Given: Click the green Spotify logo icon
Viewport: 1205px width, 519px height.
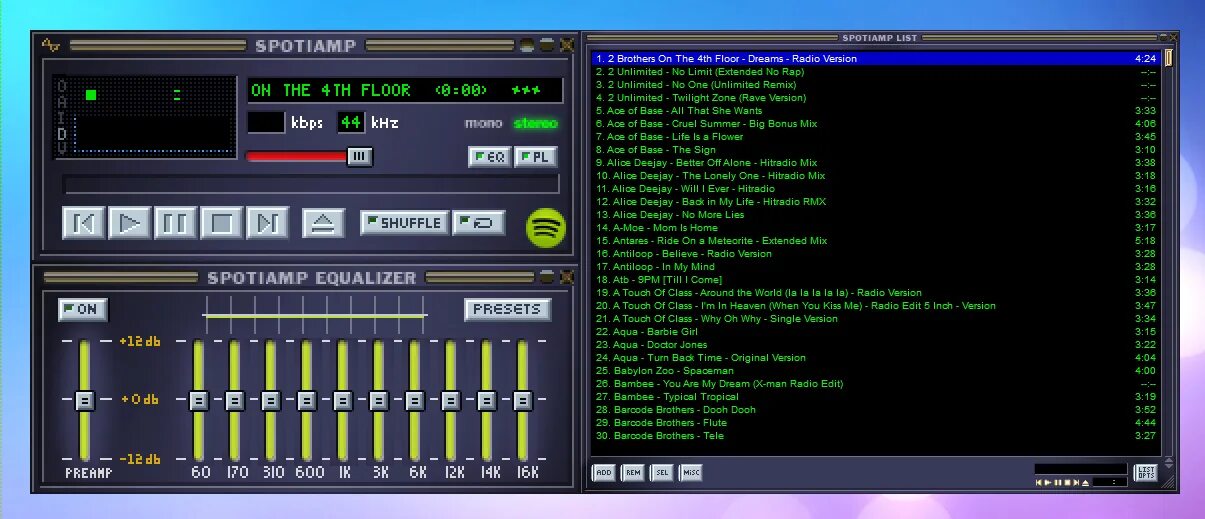Looking at the screenshot, I should tap(546, 226).
